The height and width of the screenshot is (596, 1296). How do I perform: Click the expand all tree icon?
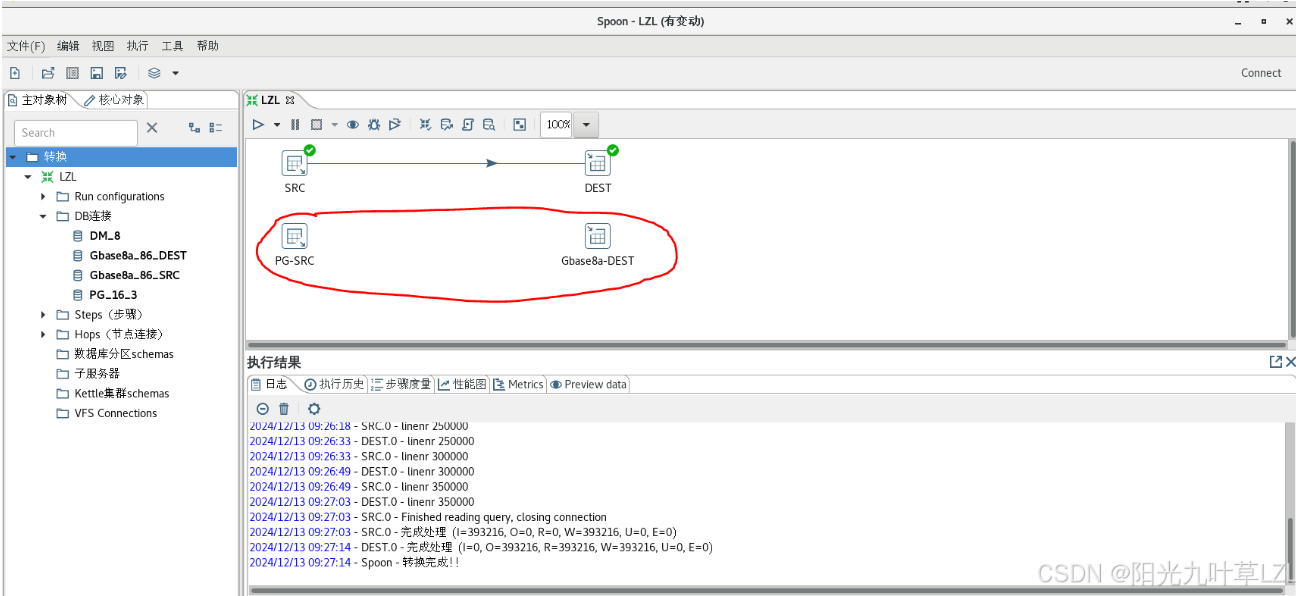pos(194,128)
